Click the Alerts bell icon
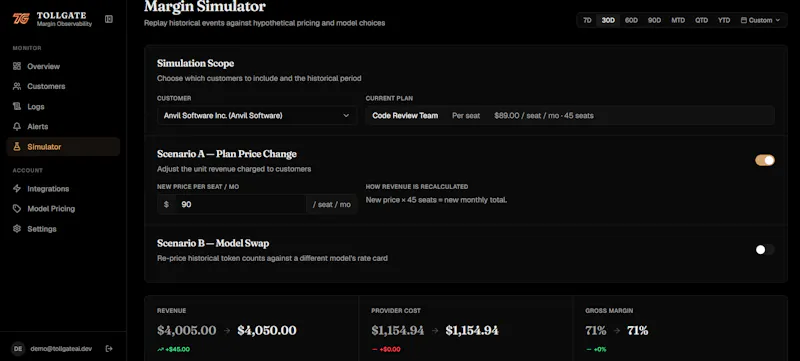The width and height of the screenshot is (800, 361). pos(17,126)
